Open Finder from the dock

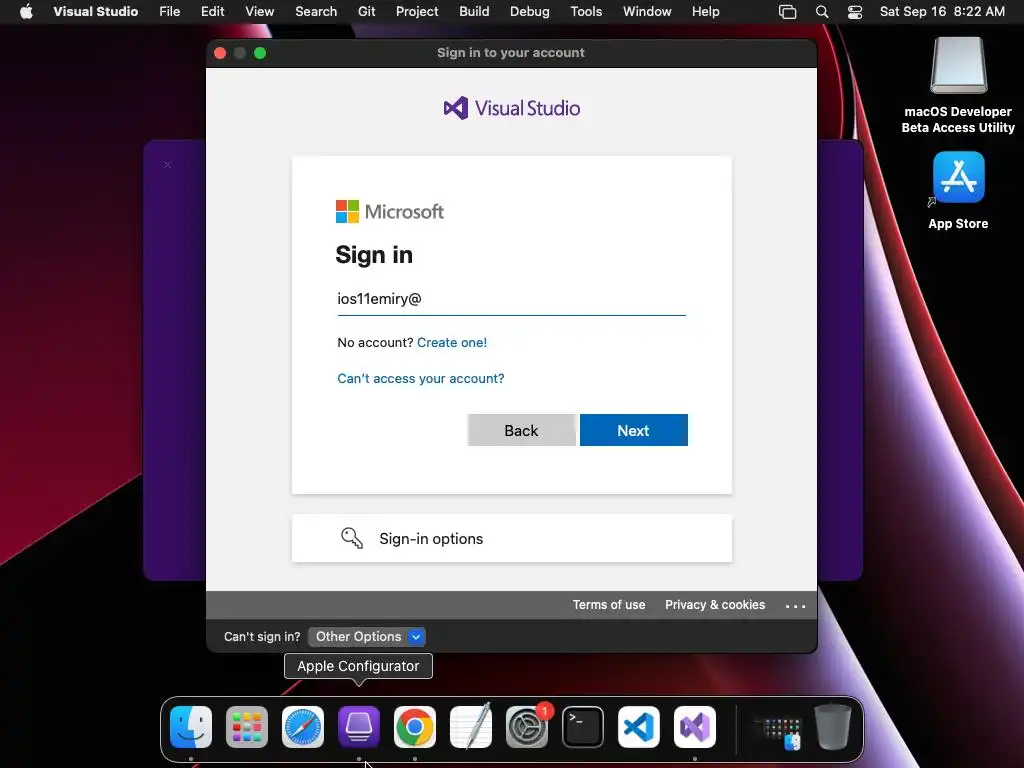(x=191, y=727)
